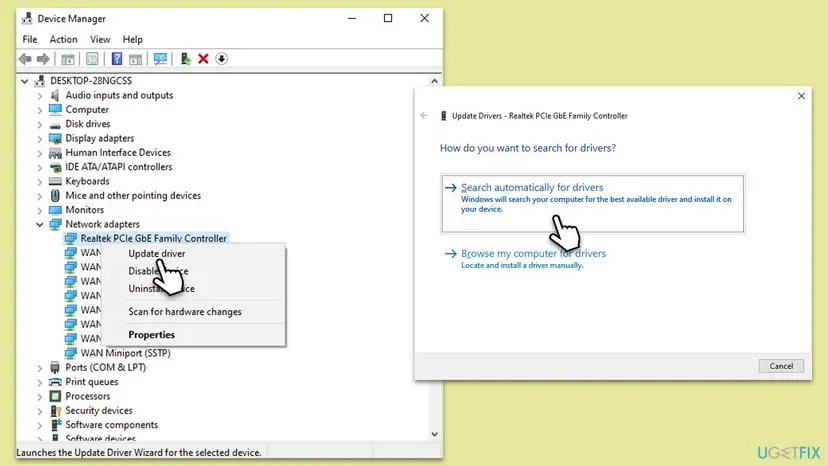The image size is (828, 466).
Task: Click the WAN Miniport (SSTP) adapter icon
Action: click(x=70, y=353)
